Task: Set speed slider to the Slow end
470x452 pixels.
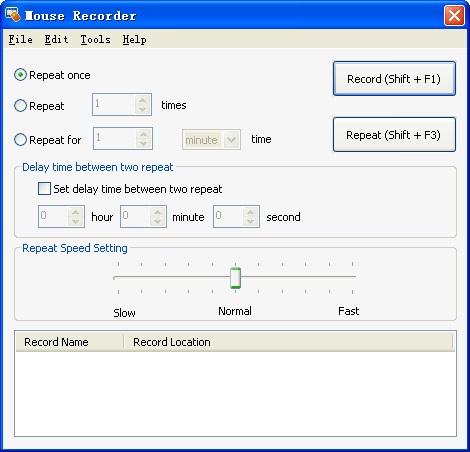Action: point(118,277)
